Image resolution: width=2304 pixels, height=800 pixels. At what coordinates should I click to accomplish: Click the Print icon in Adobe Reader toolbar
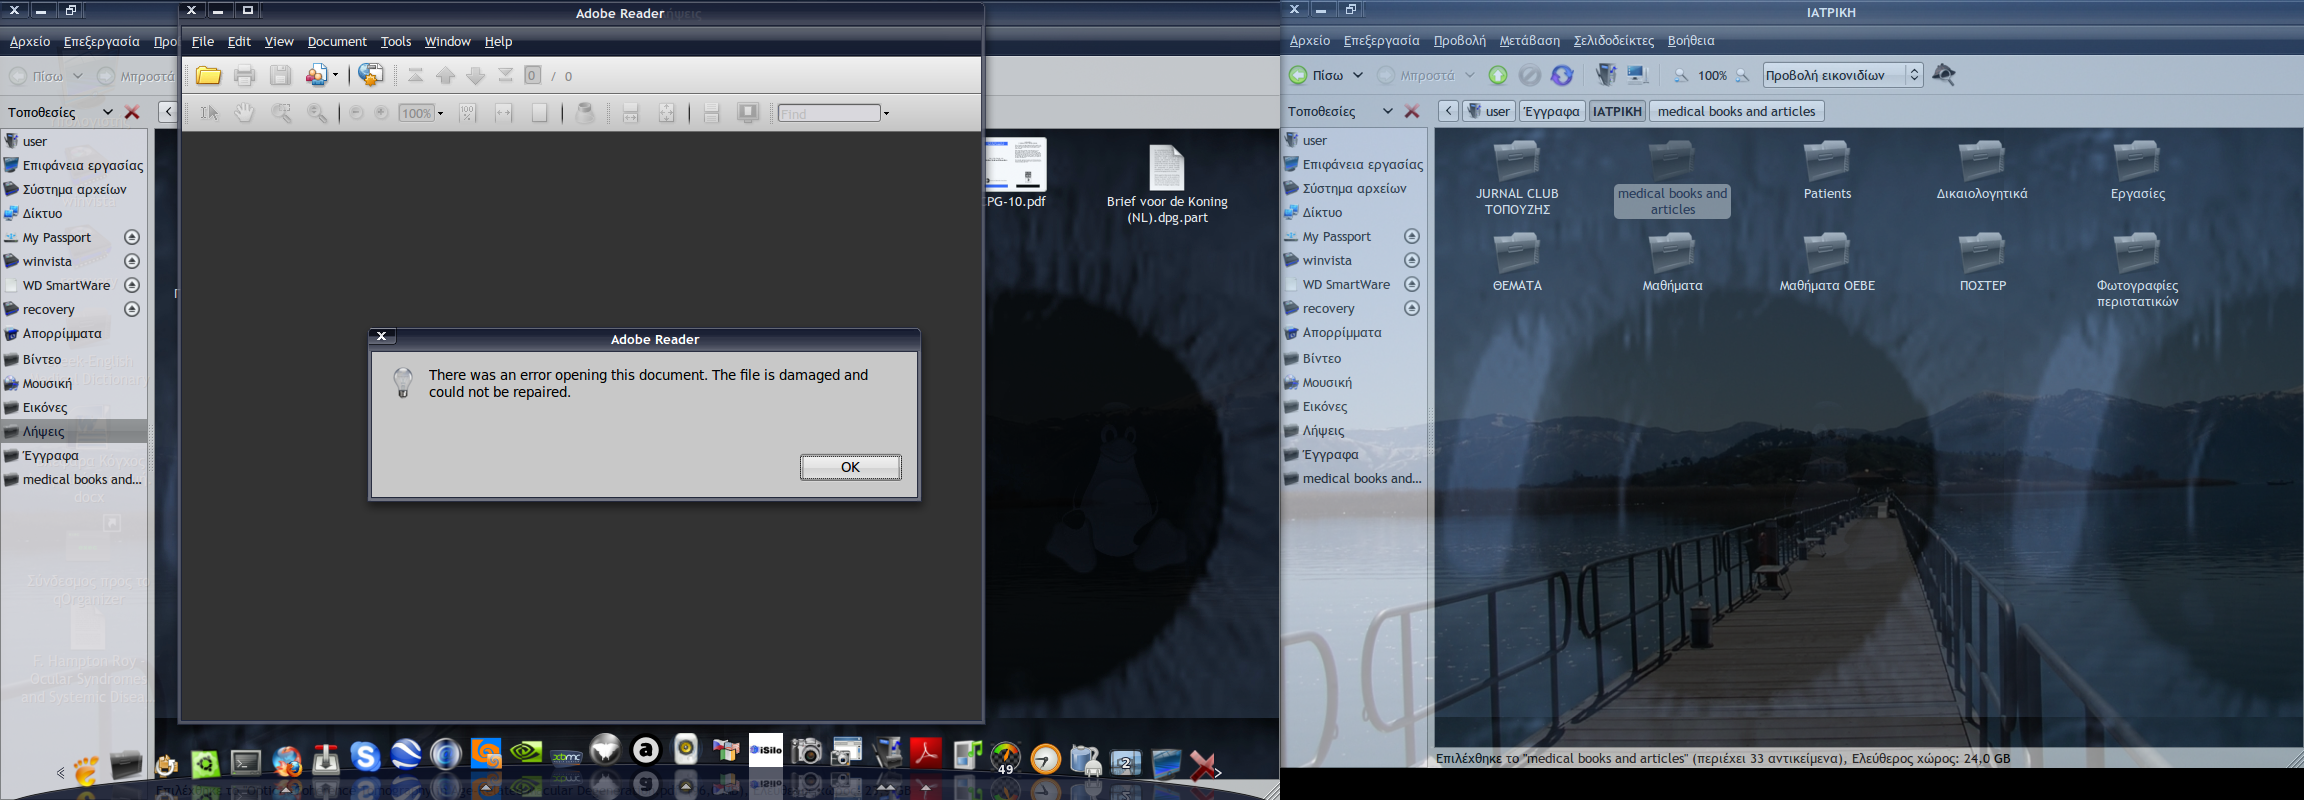point(245,75)
